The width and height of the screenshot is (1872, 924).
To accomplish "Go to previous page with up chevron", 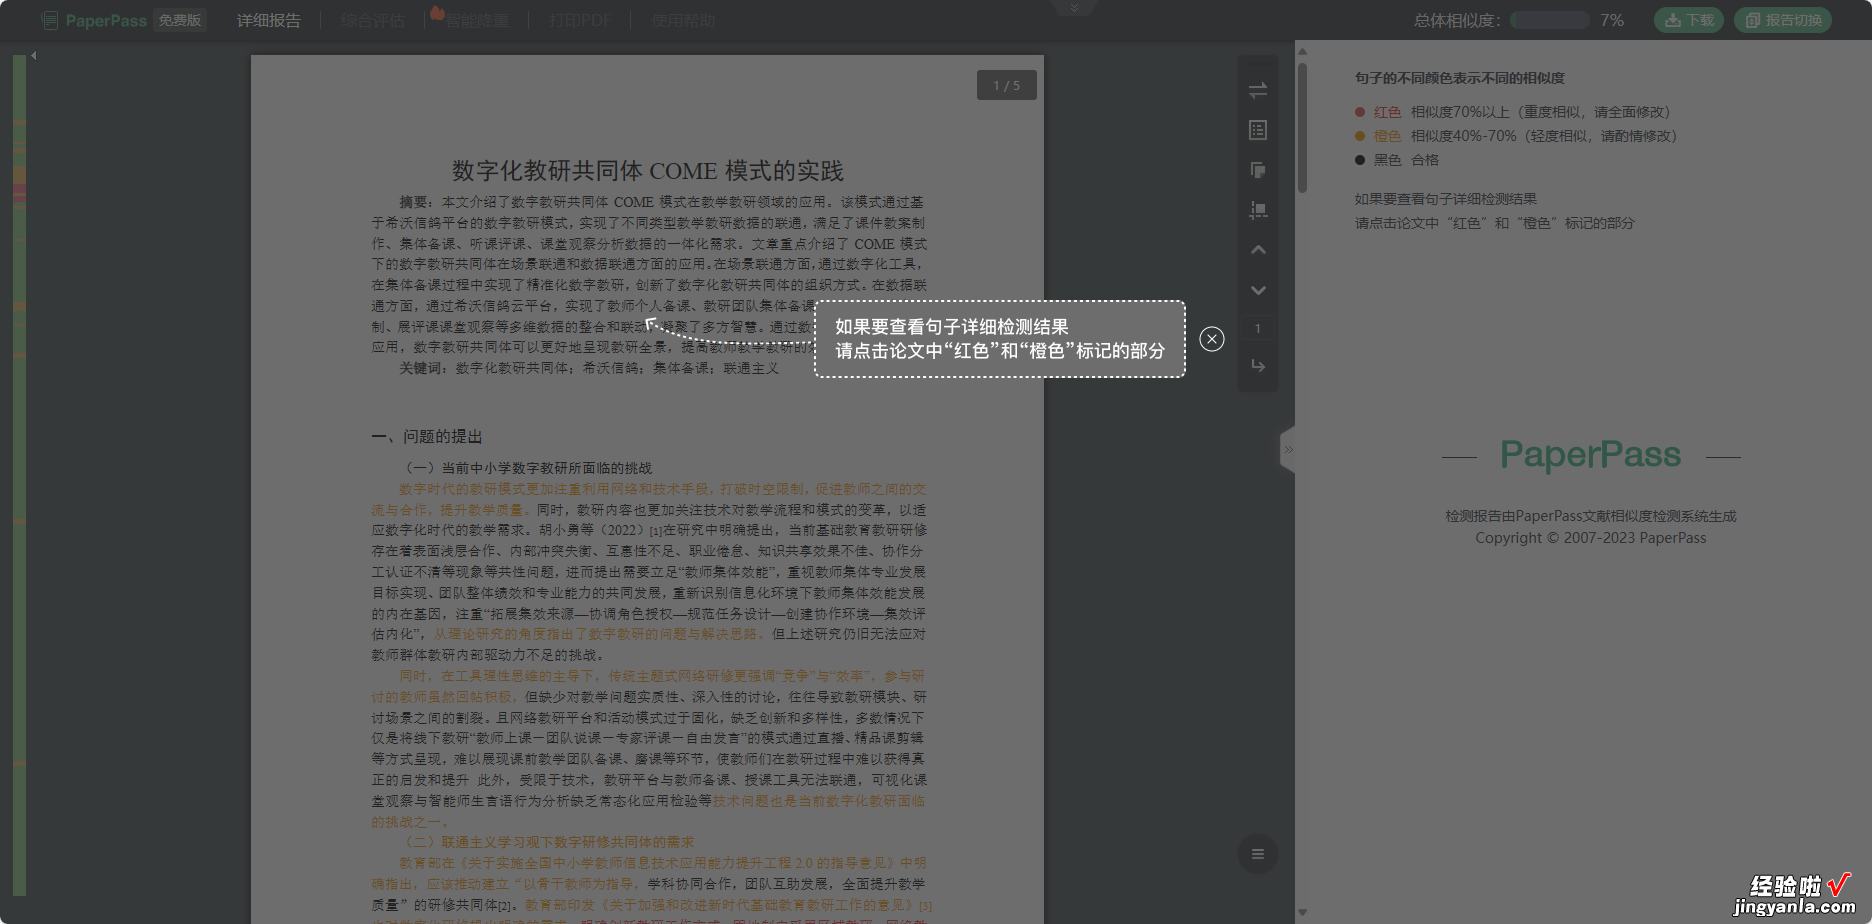I will coord(1258,250).
